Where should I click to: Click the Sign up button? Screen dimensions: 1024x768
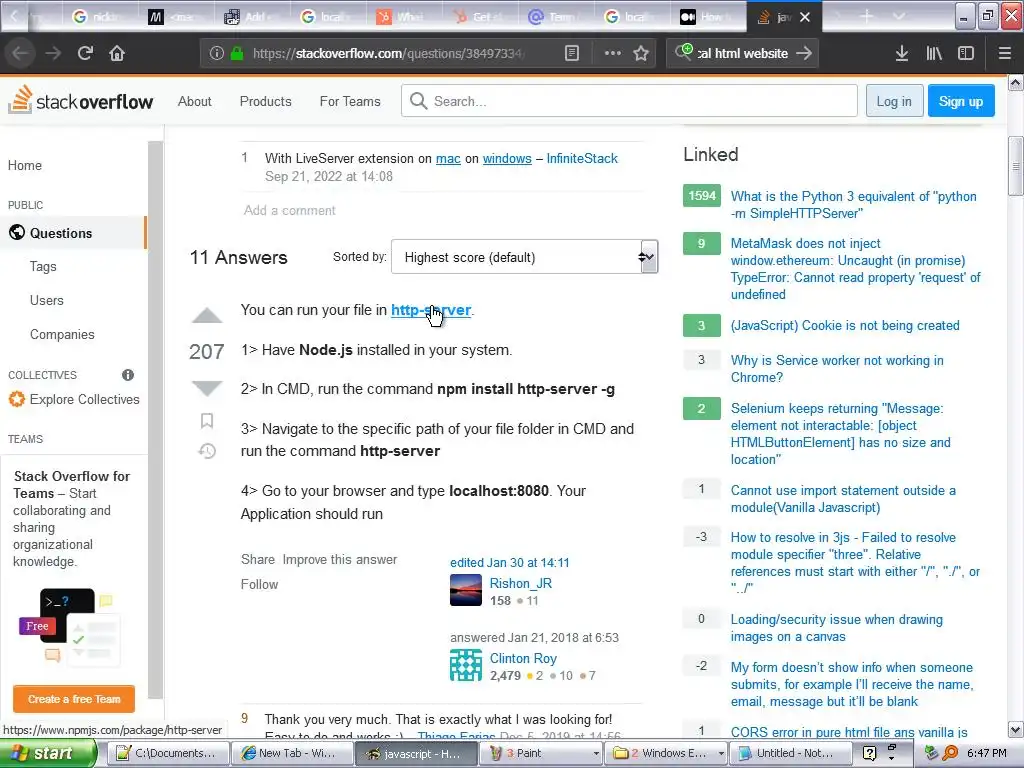coord(961,101)
